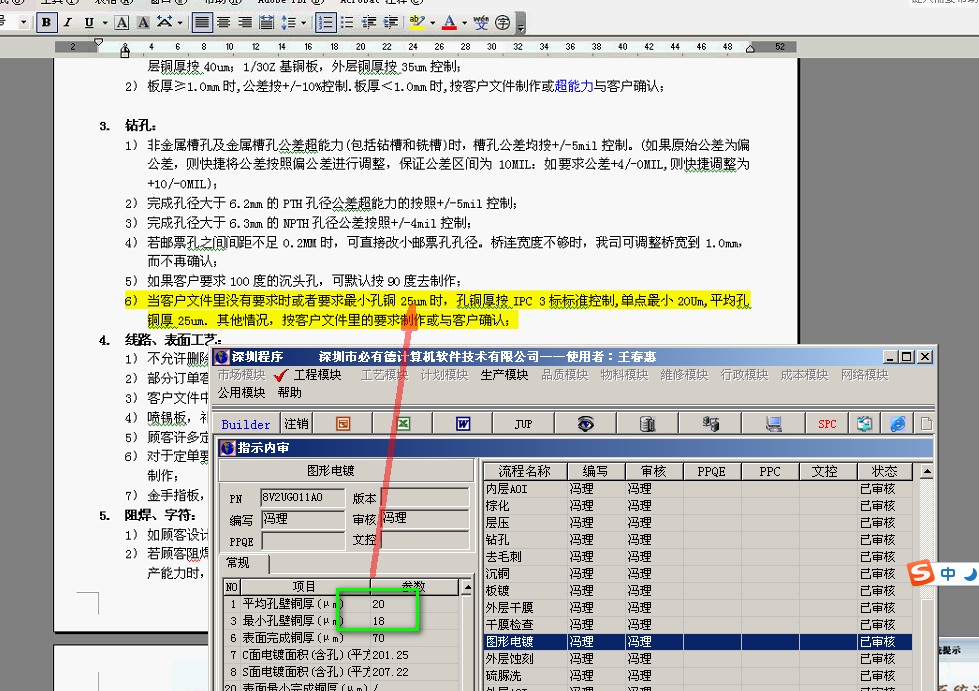Click the 超能力 hyperlink in document
The image size is (979, 691).
tap(574, 86)
